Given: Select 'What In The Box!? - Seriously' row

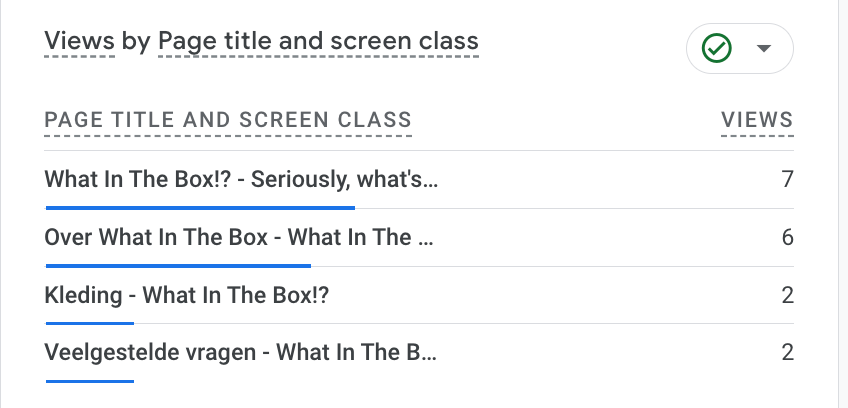Looking at the screenshot, I should [x=241, y=180].
